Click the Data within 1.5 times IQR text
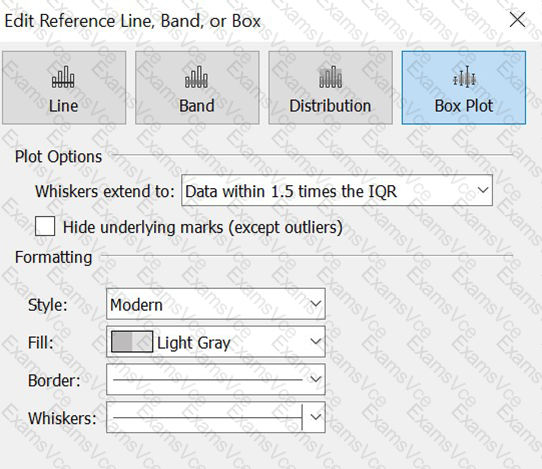This screenshot has height=469, width=542. pos(291,191)
